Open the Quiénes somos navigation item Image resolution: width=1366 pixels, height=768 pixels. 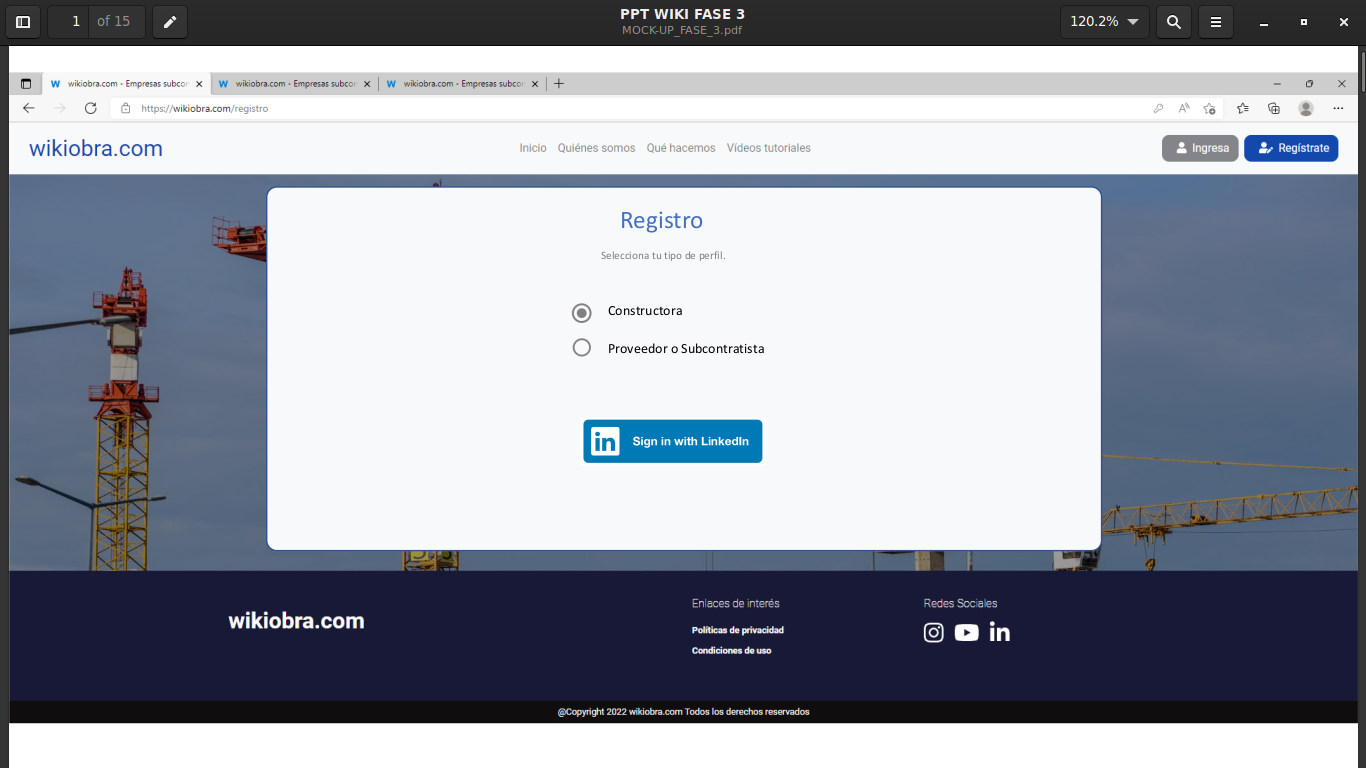(x=596, y=148)
